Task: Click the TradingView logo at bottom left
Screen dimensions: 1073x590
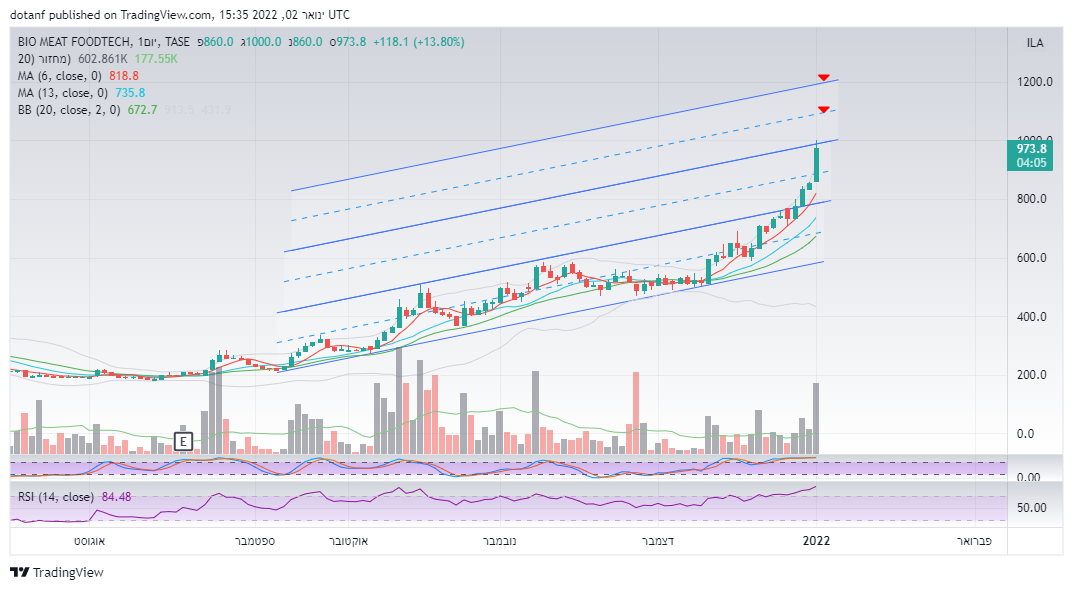Action: pos(57,572)
